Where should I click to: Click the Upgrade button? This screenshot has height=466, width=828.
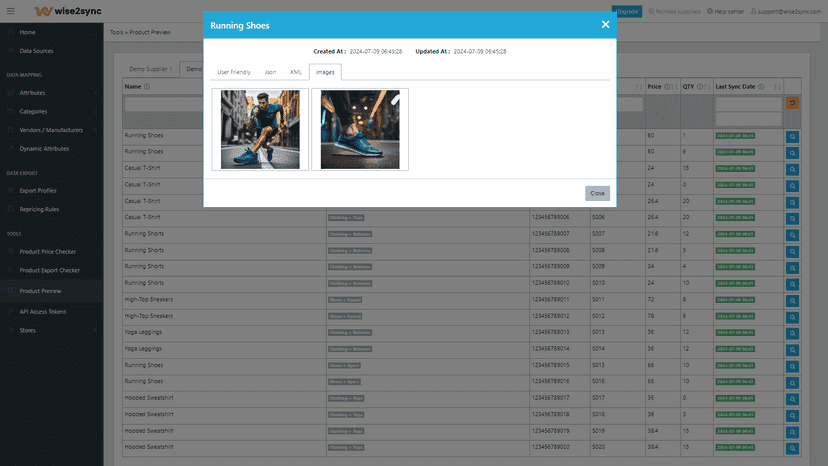click(x=627, y=11)
